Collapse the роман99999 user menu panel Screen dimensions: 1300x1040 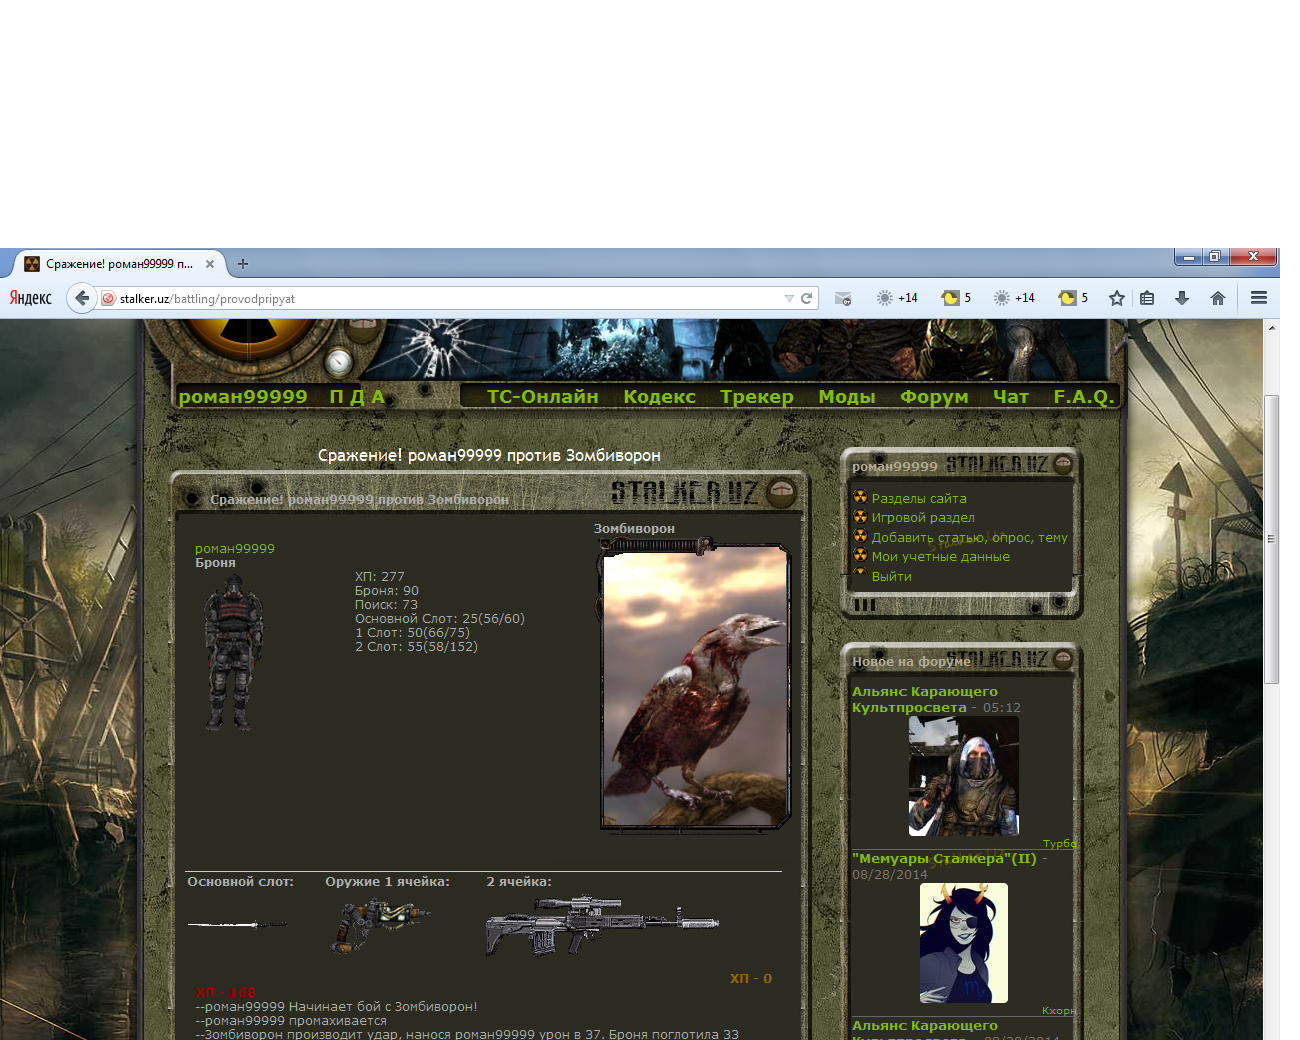(1063, 464)
